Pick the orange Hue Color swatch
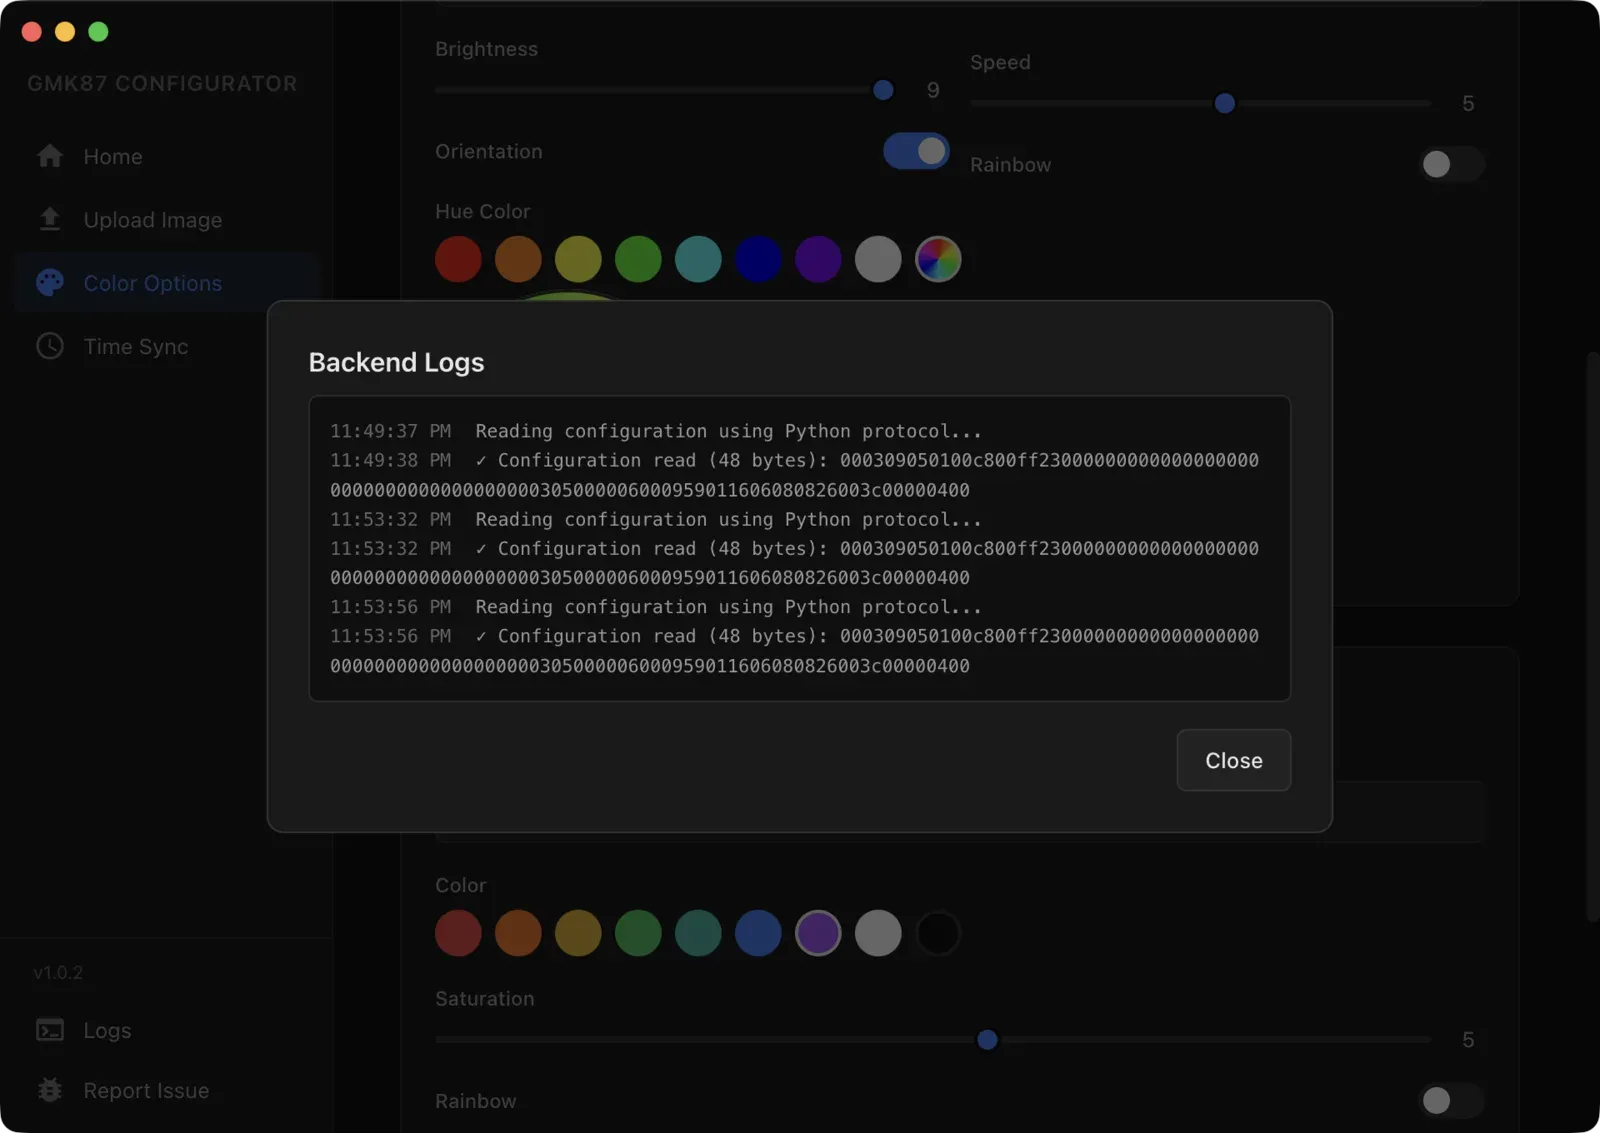The image size is (1600, 1133). click(x=518, y=259)
